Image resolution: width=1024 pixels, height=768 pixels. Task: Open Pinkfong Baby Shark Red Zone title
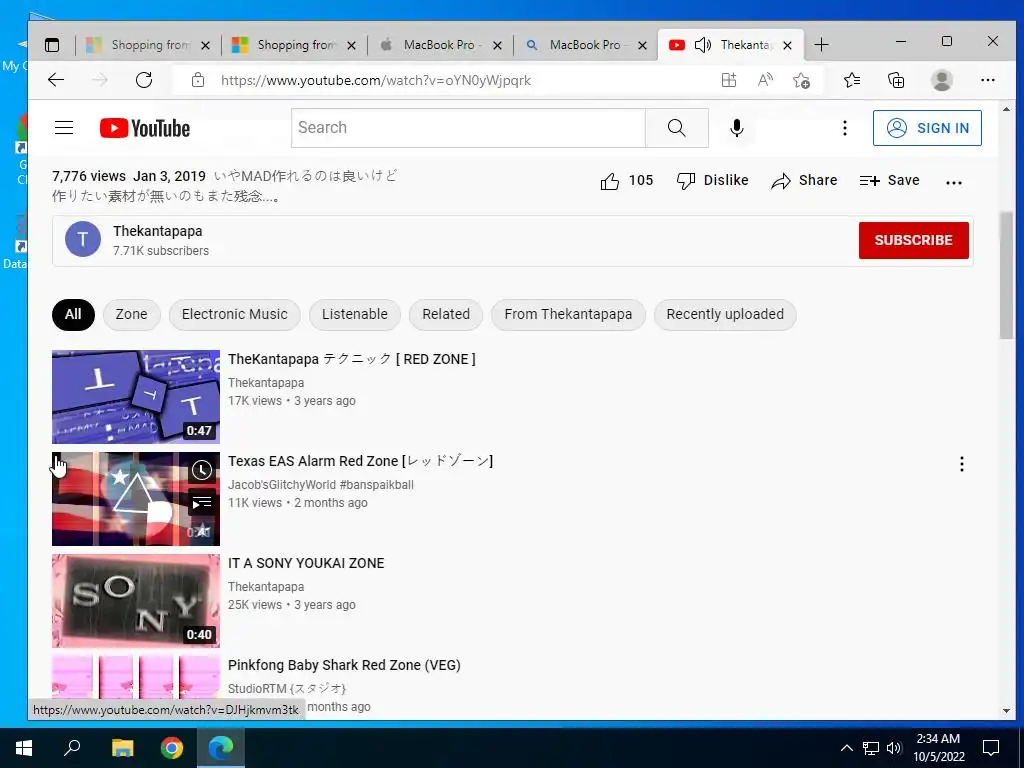point(344,665)
